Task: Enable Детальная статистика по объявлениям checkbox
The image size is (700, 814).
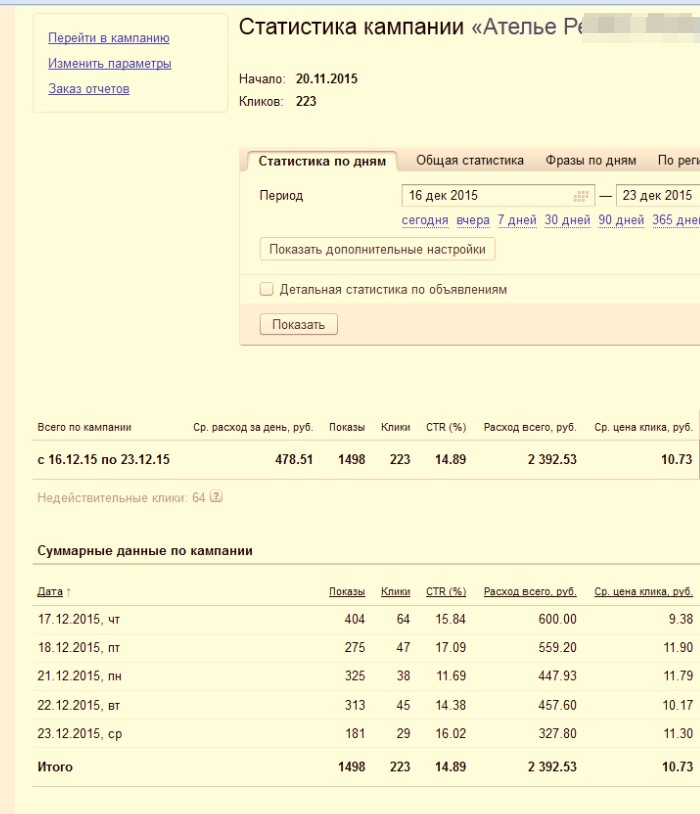Action: coord(267,290)
